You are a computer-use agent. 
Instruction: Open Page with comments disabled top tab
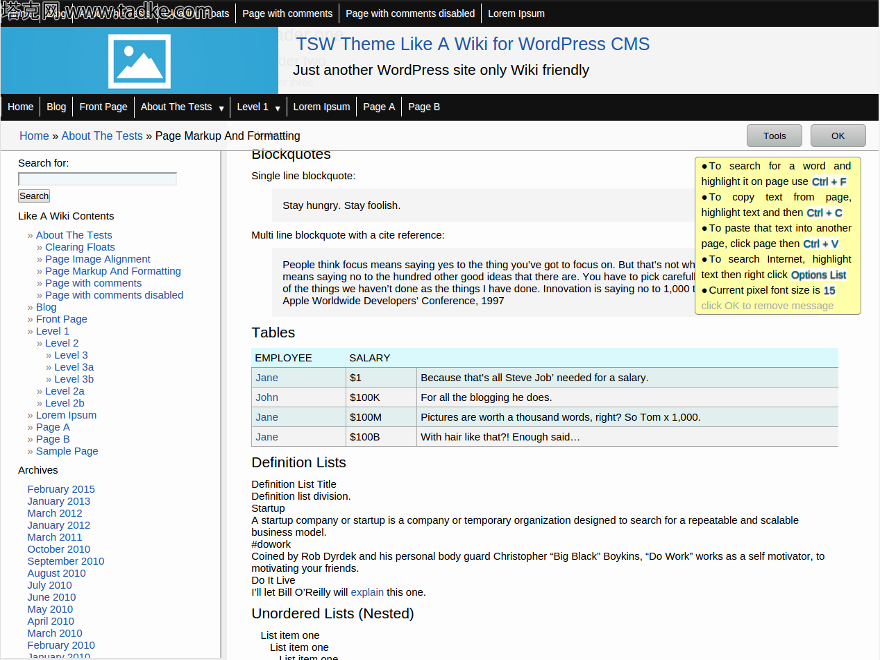410,14
